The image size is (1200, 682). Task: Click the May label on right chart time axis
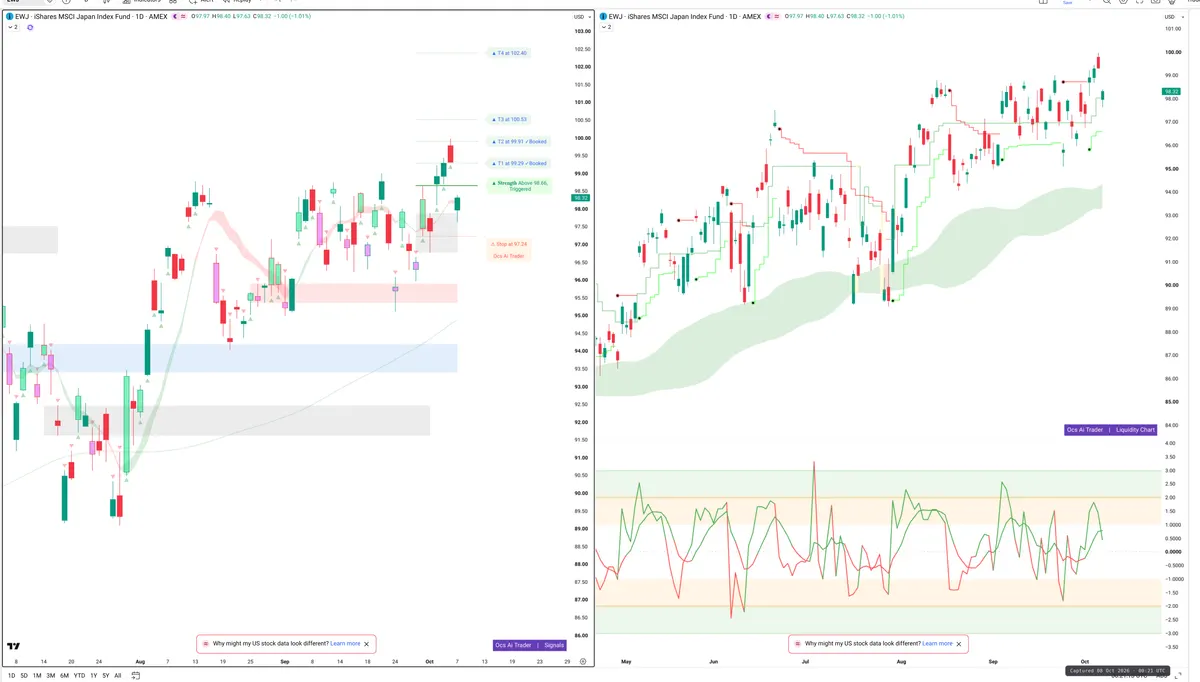[x=627, y=662]
